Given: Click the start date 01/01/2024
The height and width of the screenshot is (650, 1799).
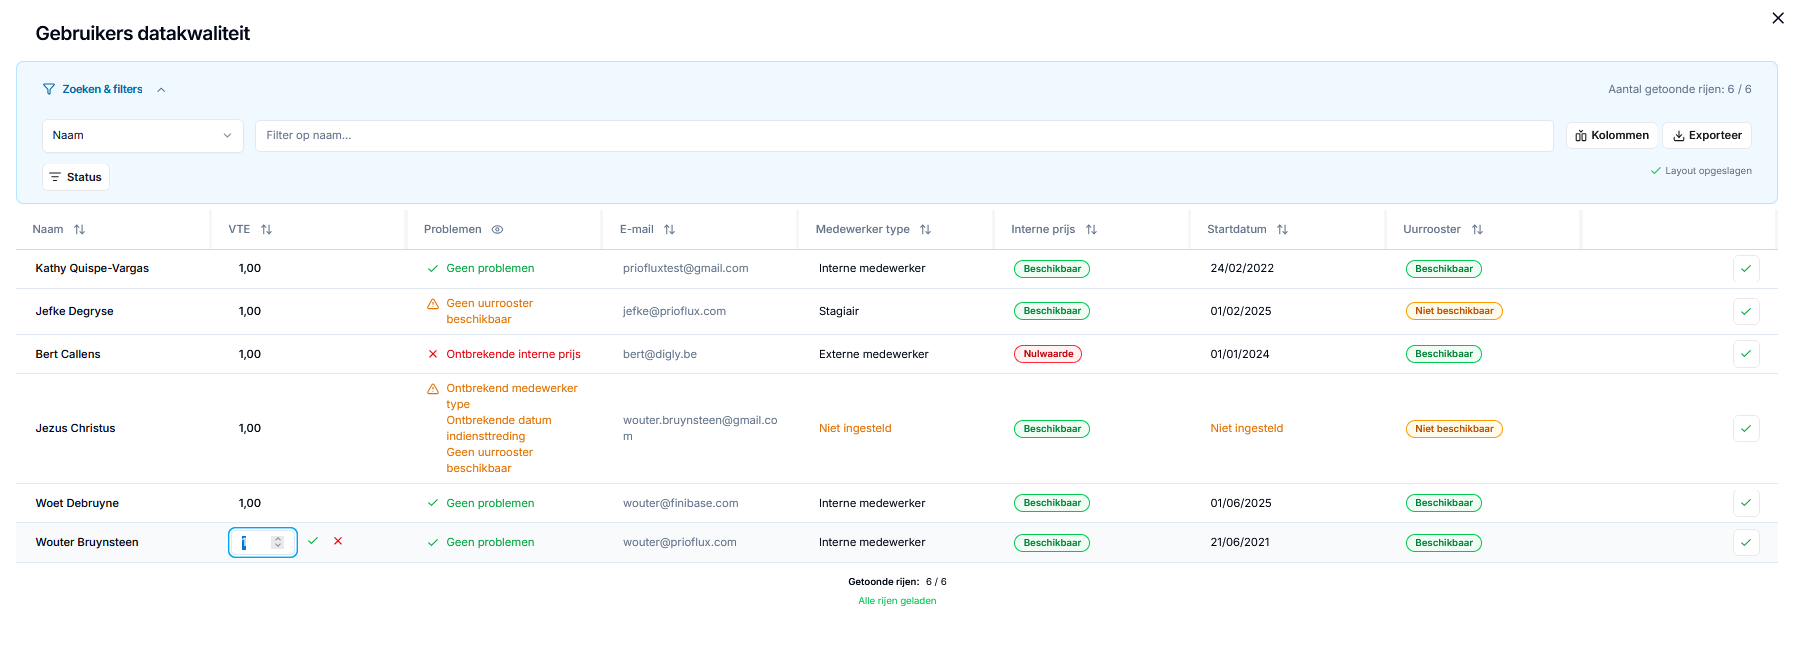Looking at the screenshot, I should tap(1240, 354).
